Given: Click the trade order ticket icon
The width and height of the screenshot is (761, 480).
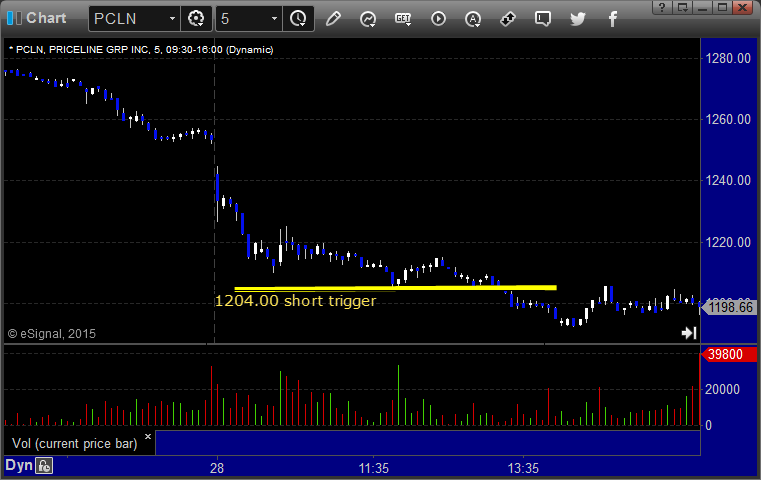Looking at the screenshot, I should point(508,19).
